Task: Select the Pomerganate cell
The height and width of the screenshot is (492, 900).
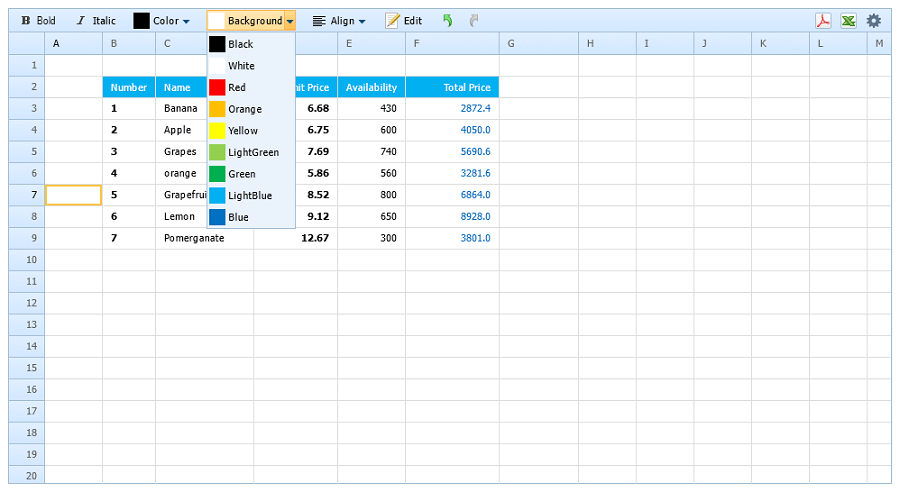Action: [x=204, y=238]
